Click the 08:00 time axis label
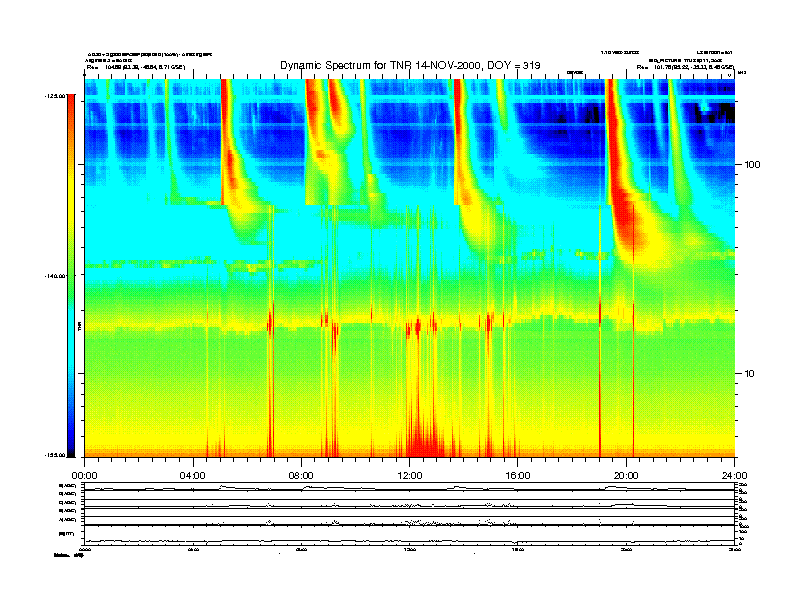 (301, 476)
